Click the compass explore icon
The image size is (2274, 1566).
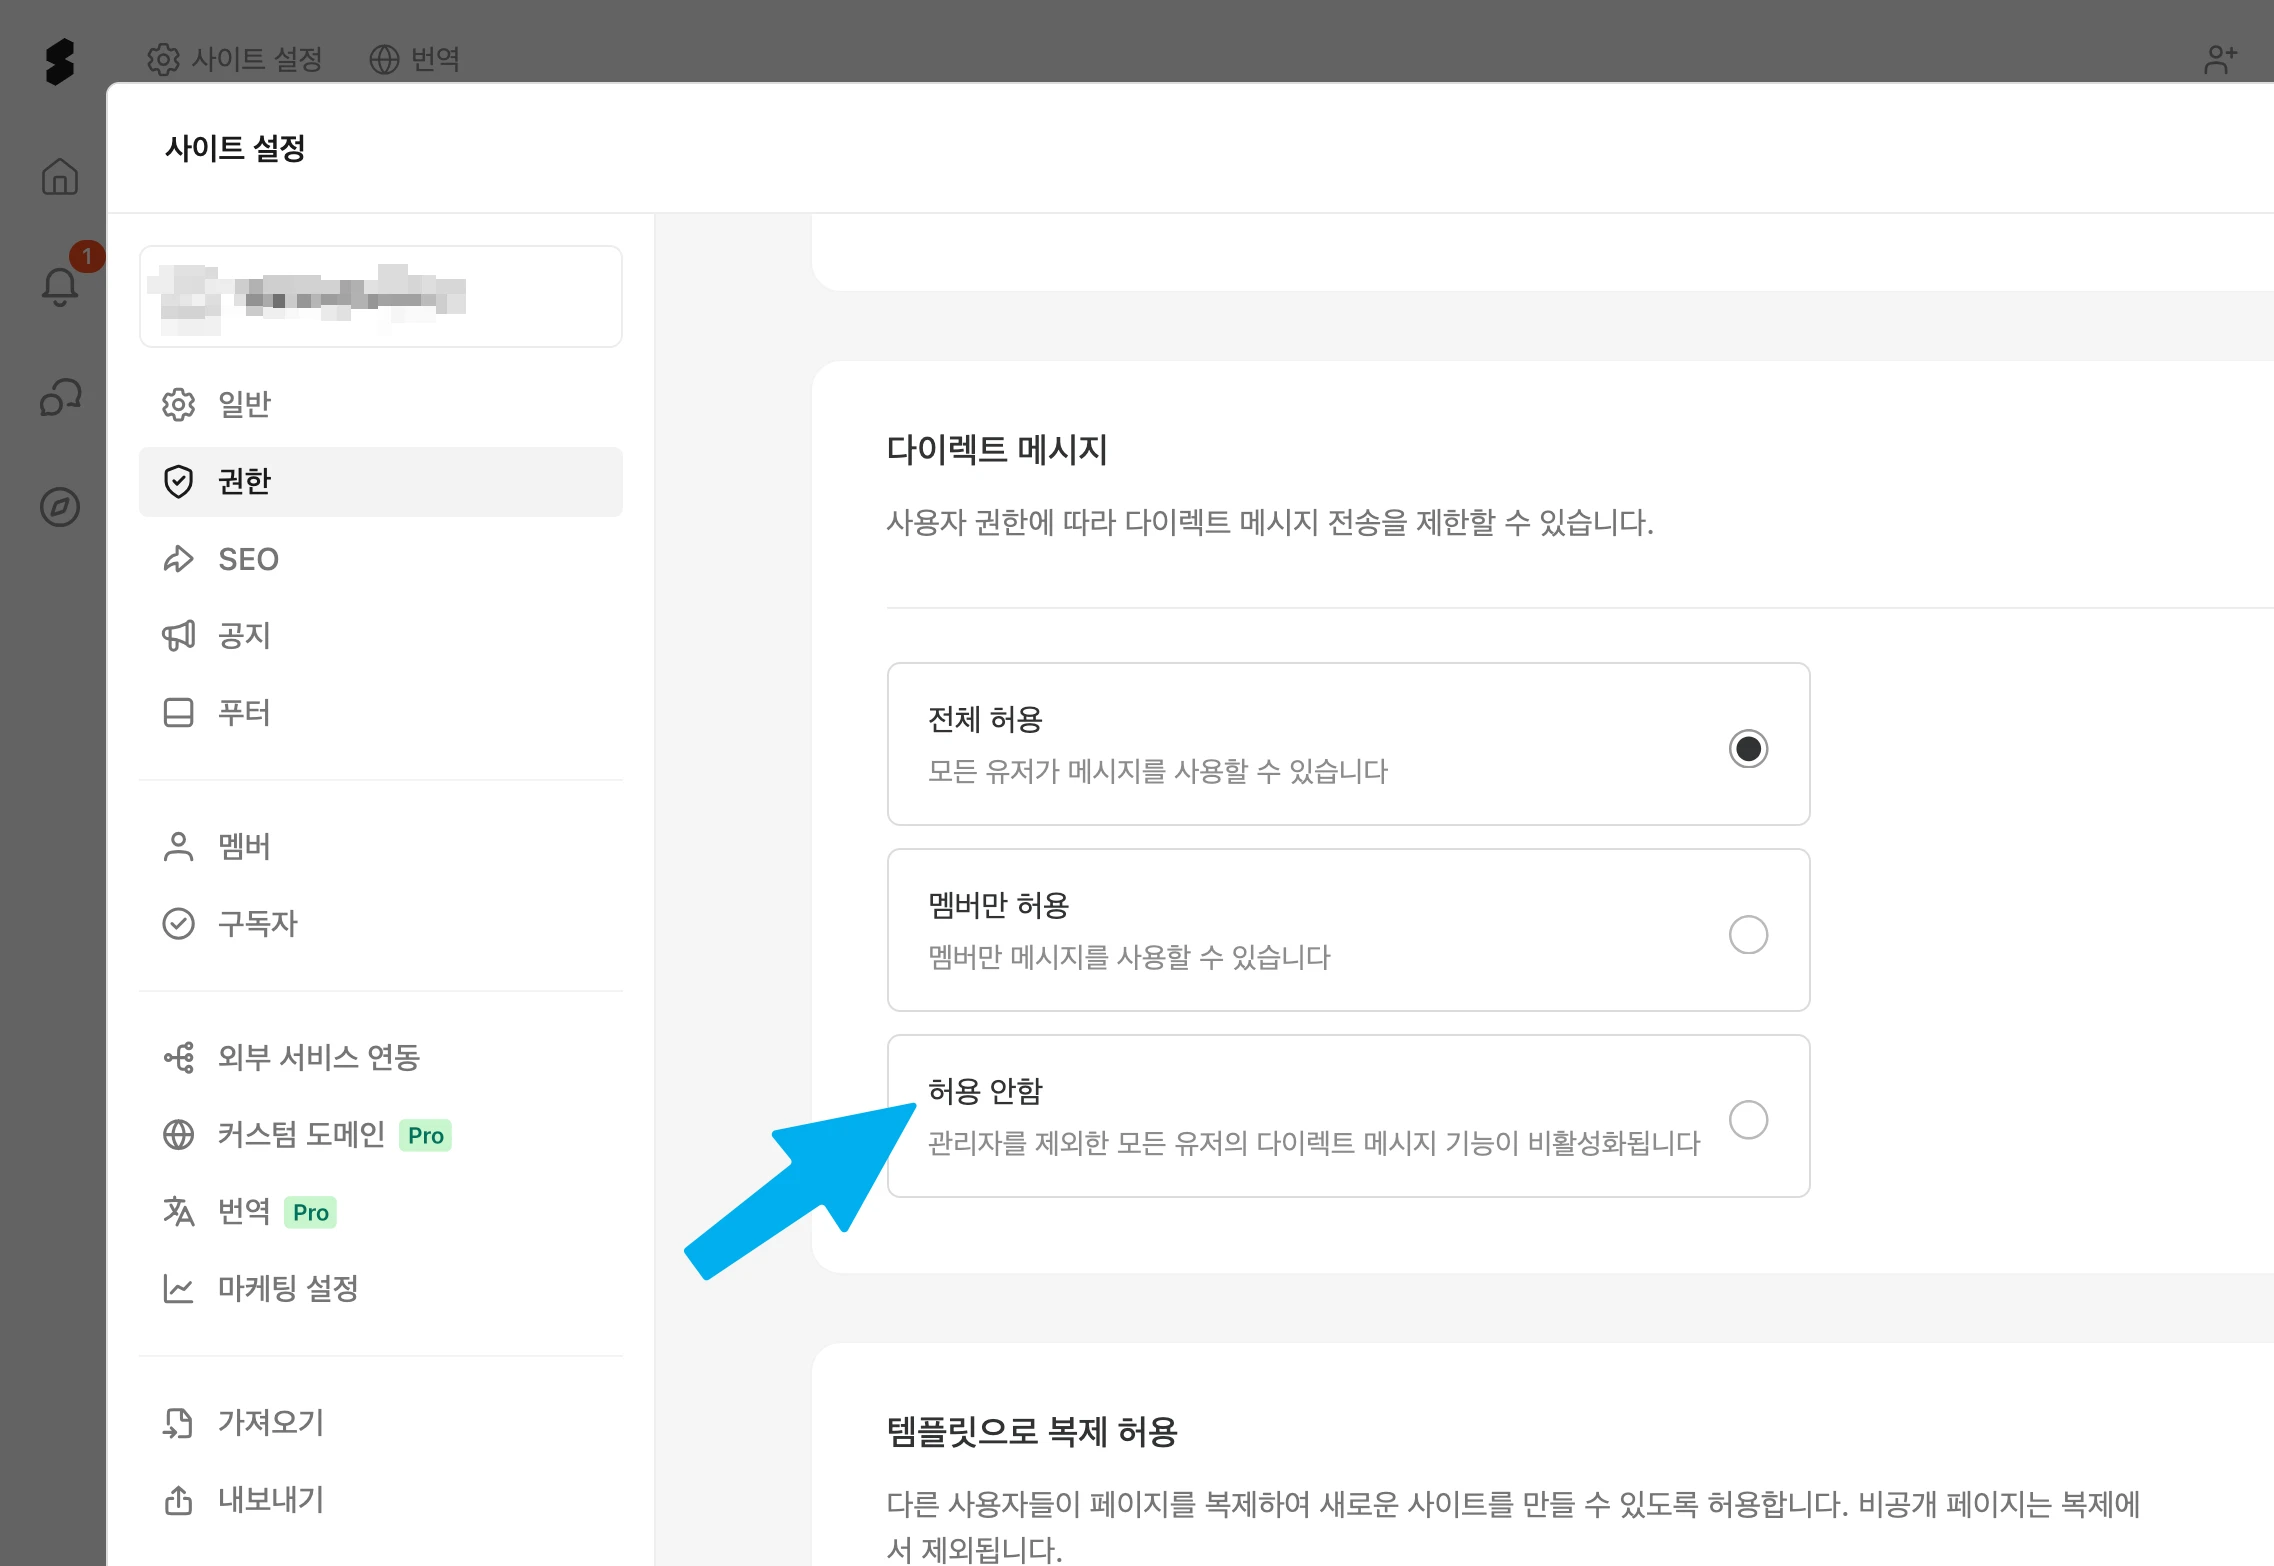click(x=60, y=507)
